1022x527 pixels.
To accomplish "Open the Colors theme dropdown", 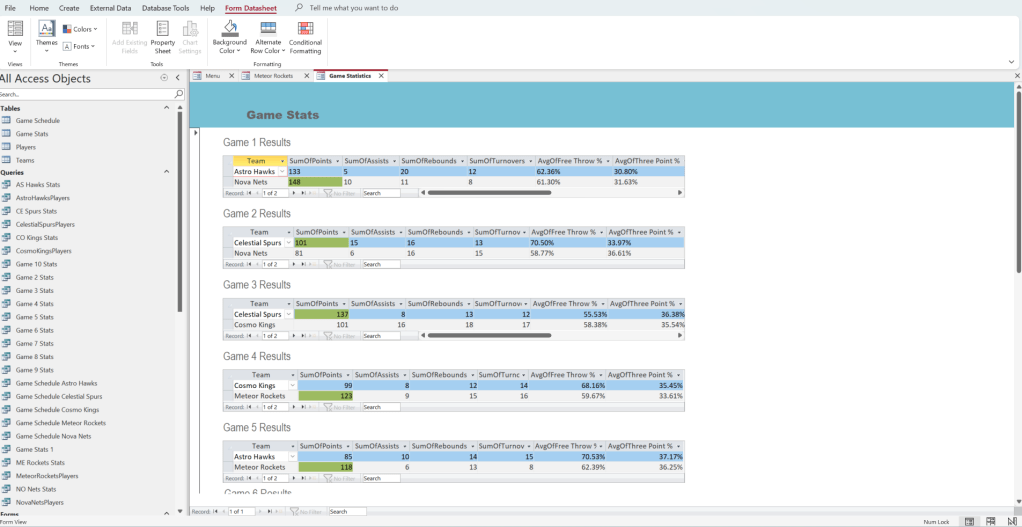I will tap(79, 29).
